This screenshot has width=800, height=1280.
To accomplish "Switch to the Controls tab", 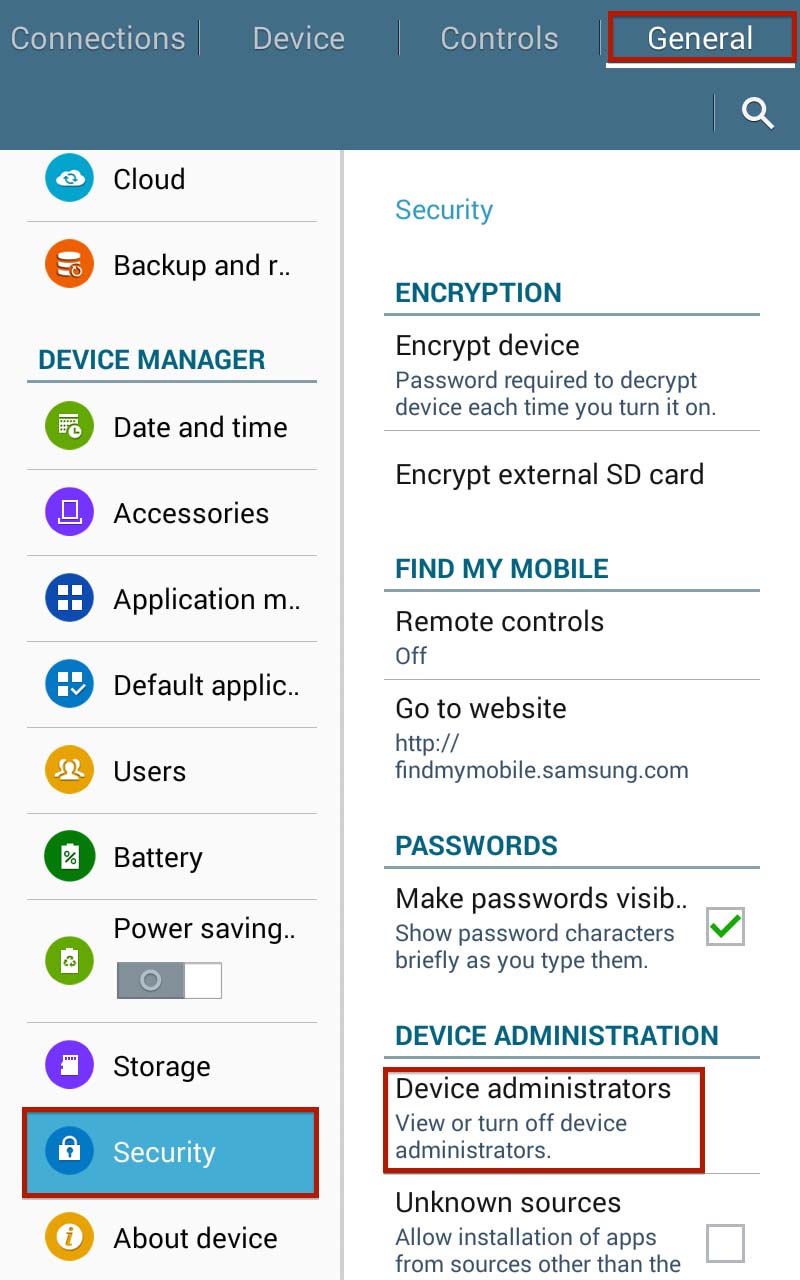I will pos(499,39).
